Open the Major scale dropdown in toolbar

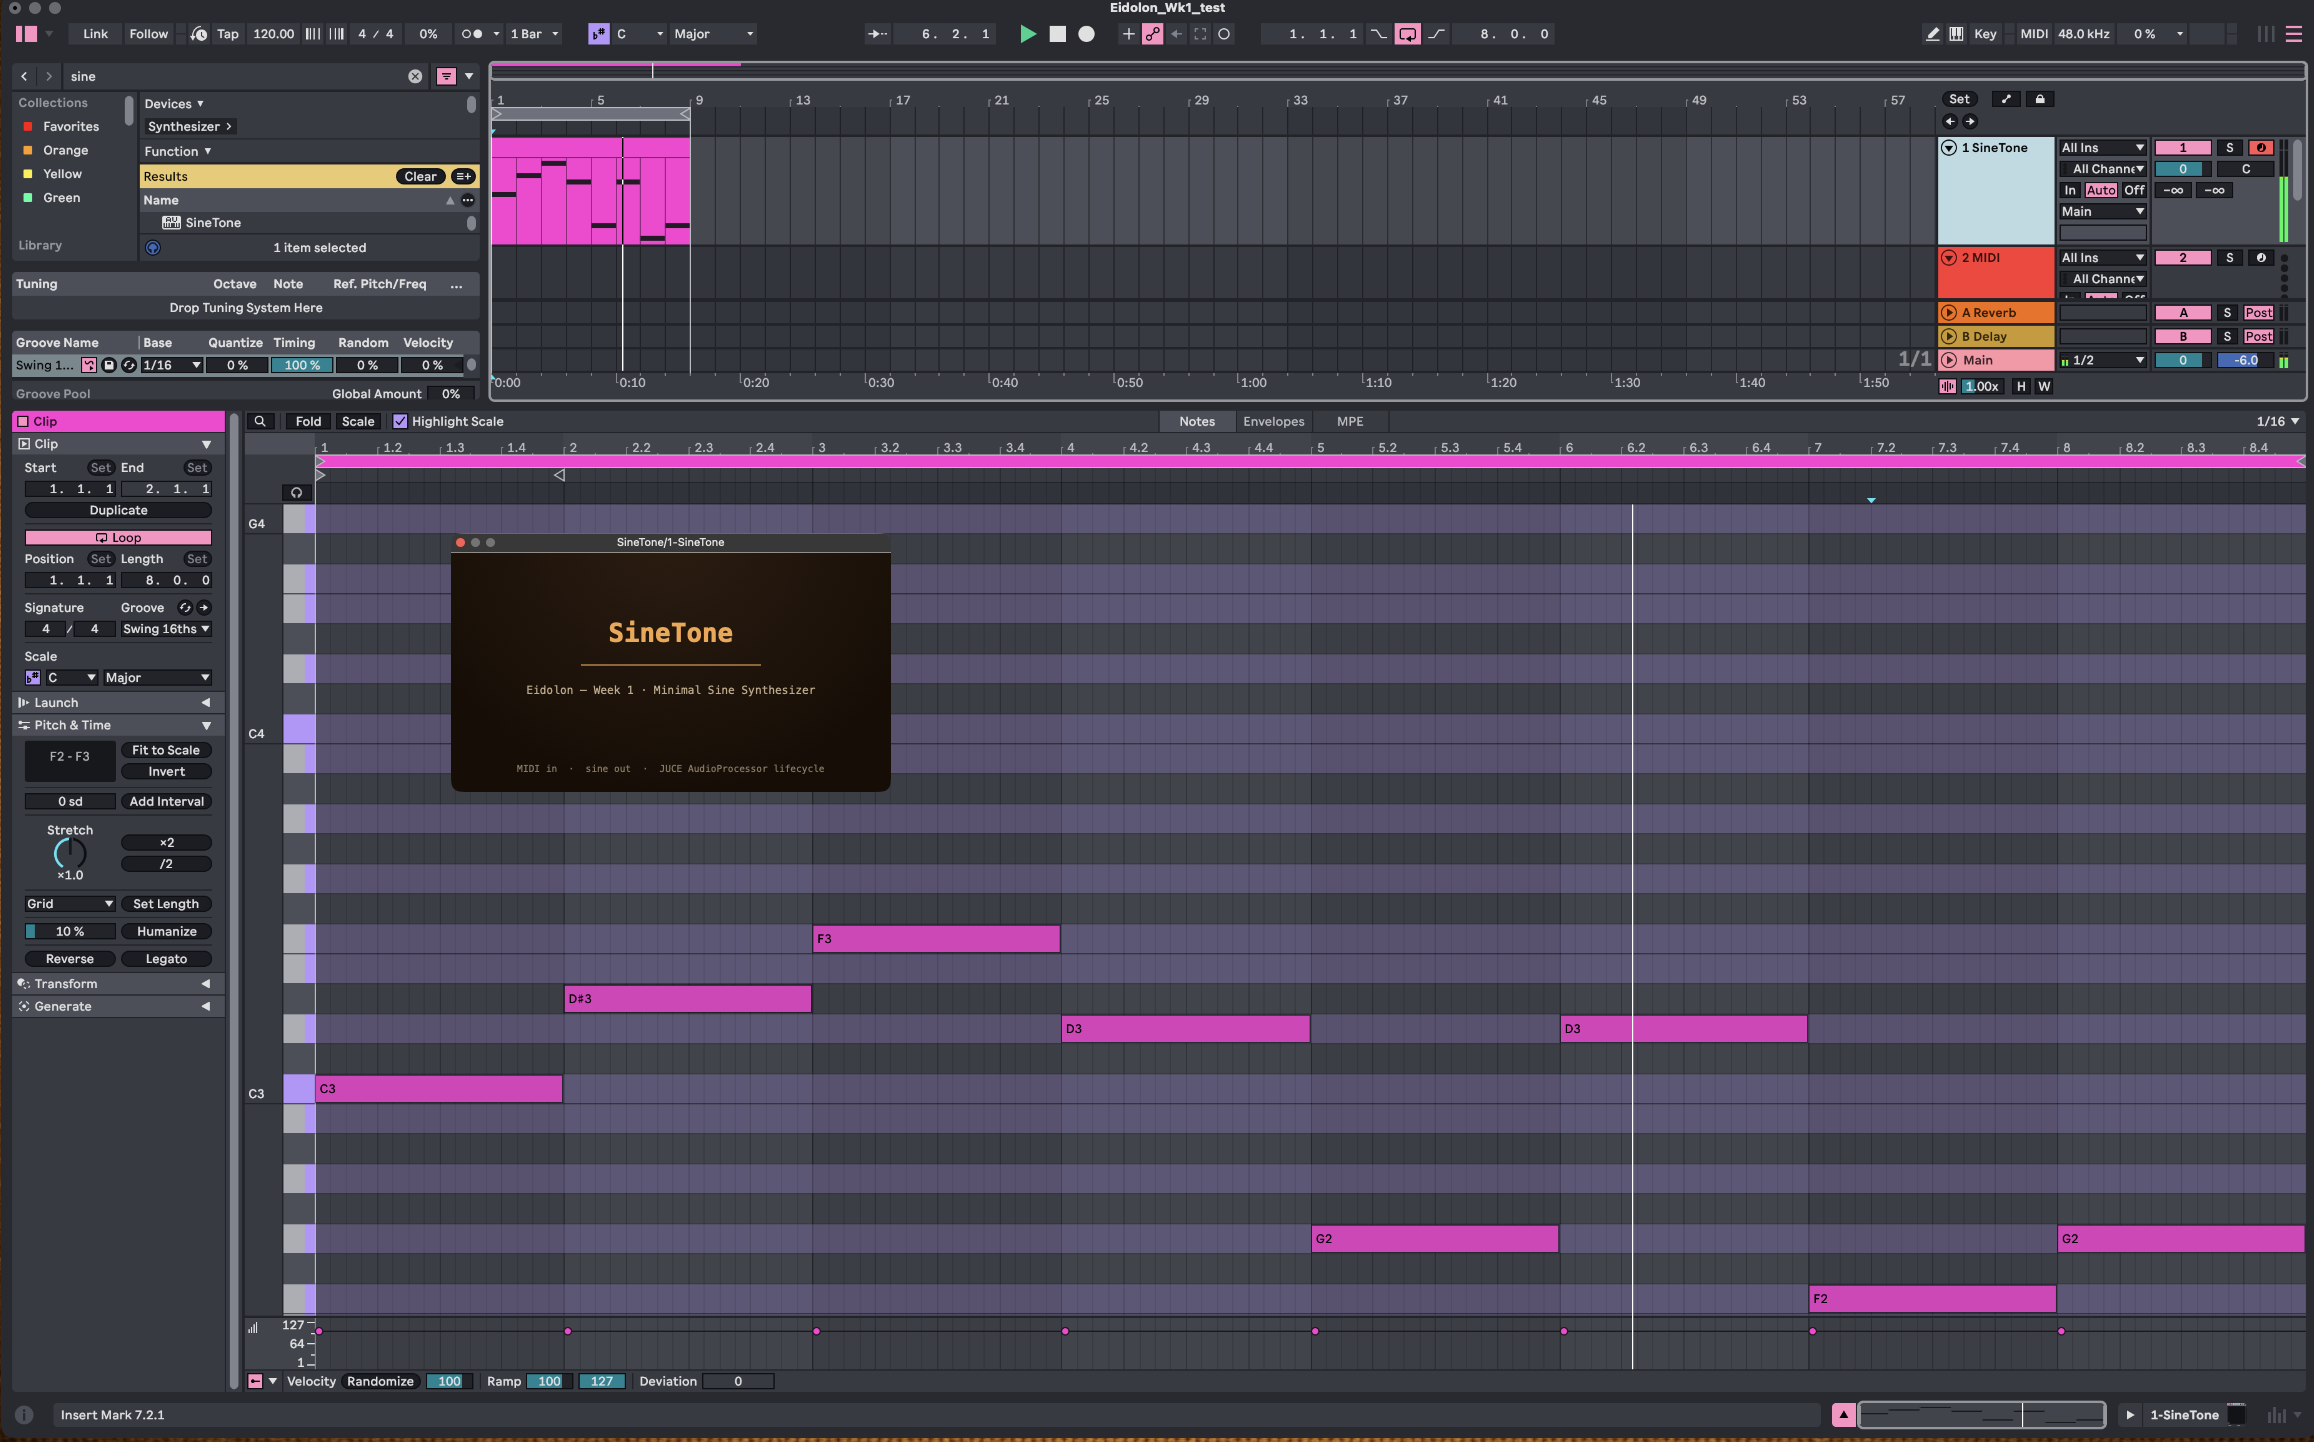pos(713,34)
